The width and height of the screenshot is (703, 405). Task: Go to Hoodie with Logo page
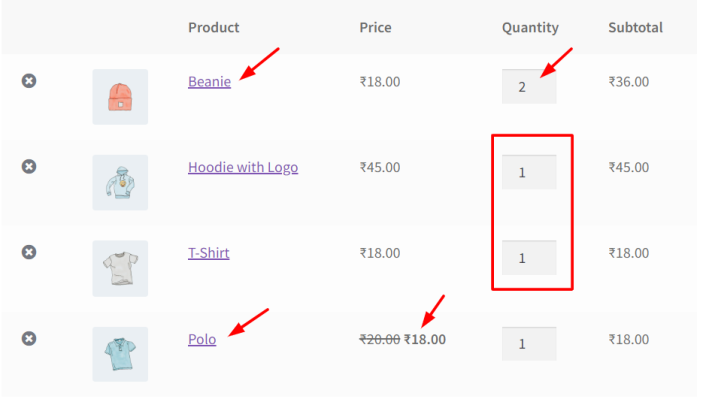click(242, 167)
